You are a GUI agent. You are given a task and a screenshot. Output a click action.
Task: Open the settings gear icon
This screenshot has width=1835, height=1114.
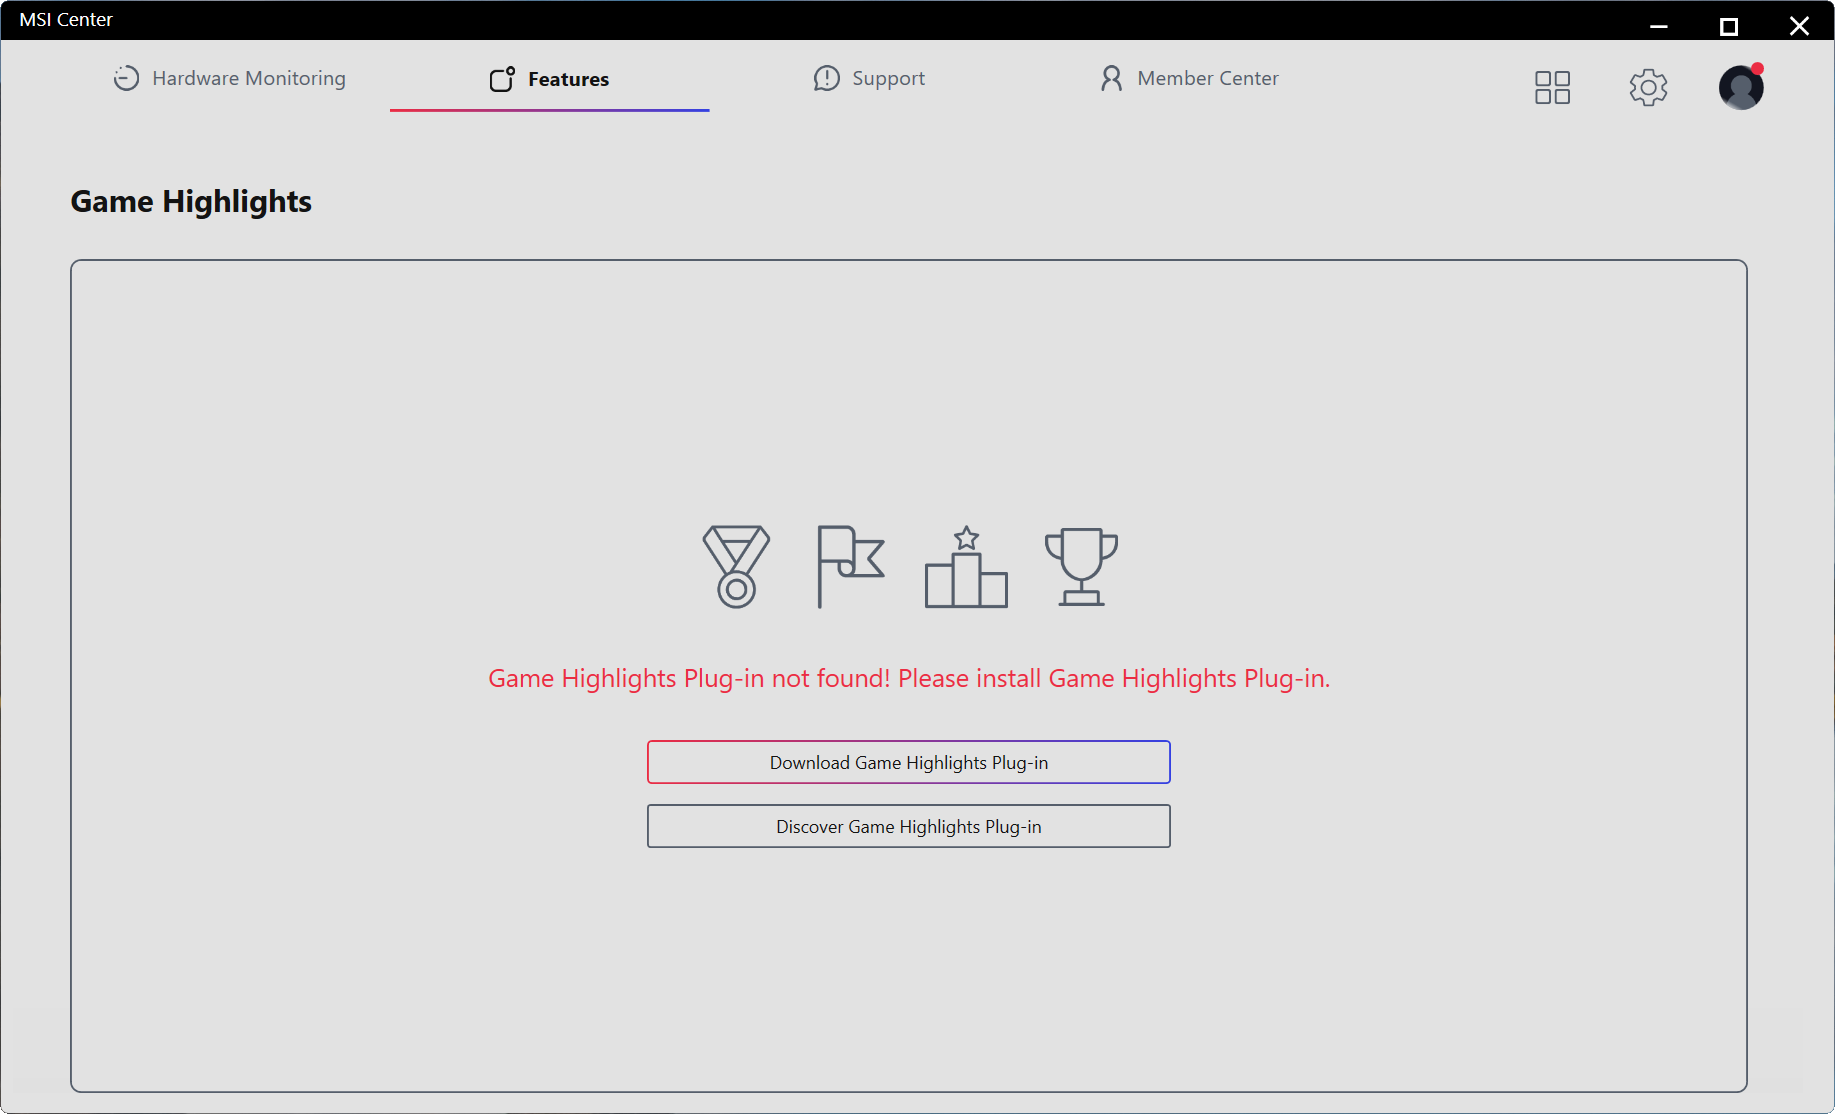tap(1648, 87)
